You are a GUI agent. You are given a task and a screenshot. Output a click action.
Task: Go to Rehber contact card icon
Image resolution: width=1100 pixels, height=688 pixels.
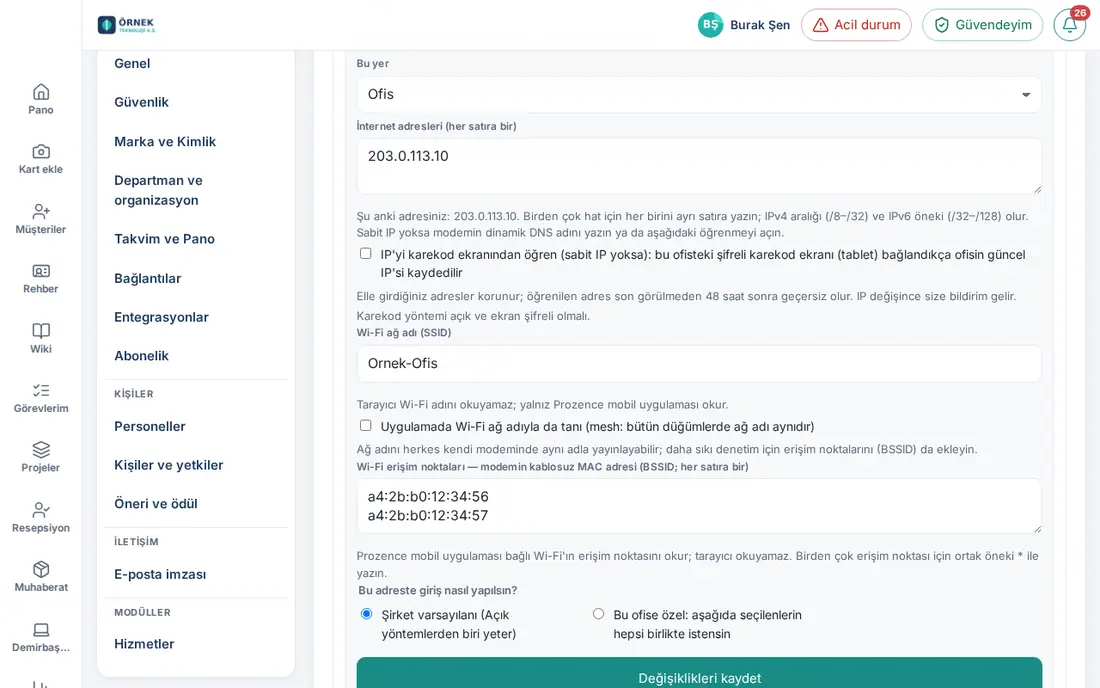41,271
